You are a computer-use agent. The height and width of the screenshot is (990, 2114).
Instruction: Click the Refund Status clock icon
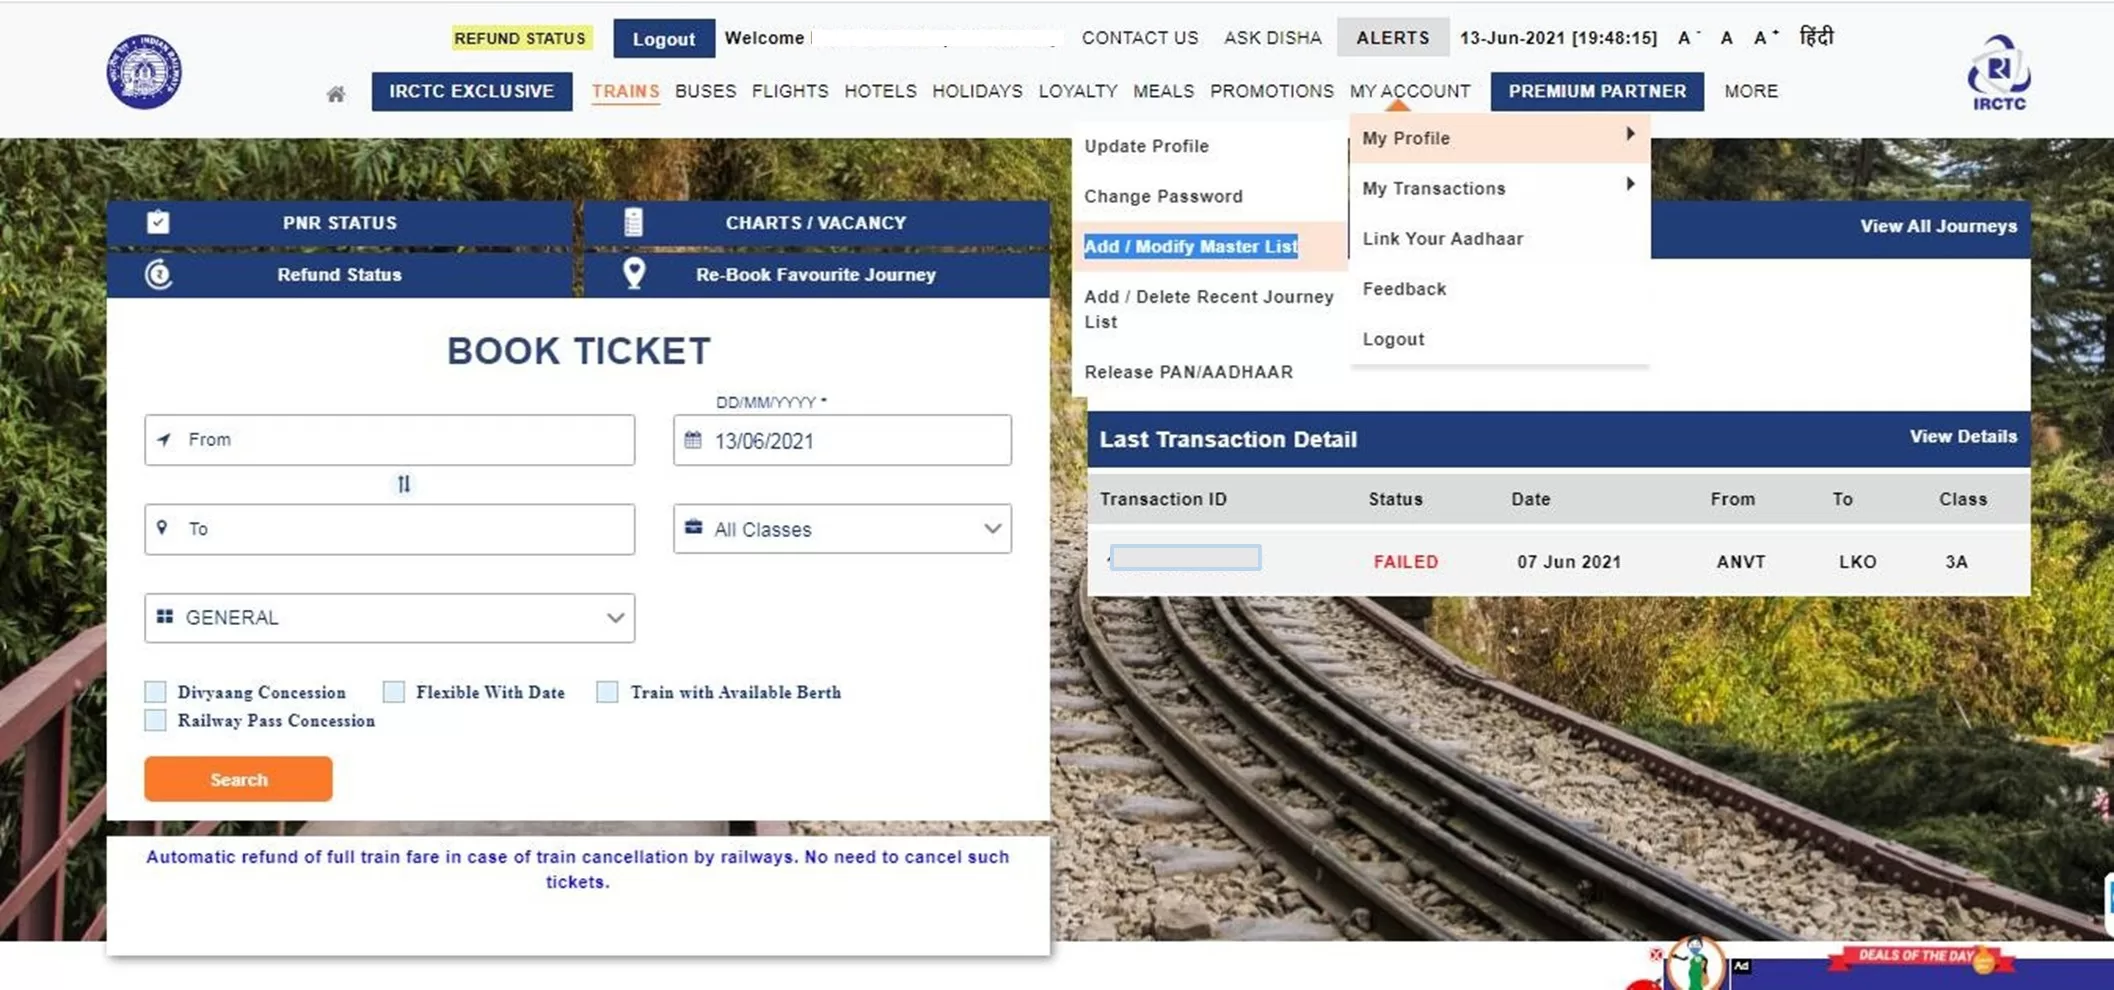coord(158,275)
